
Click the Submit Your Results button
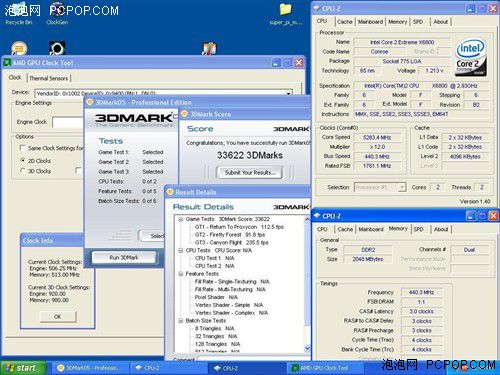(249, 172)
